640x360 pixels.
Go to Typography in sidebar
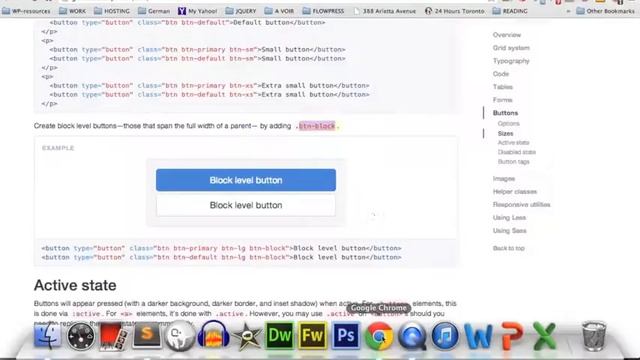pyautogui.click(x=511, y=61)
